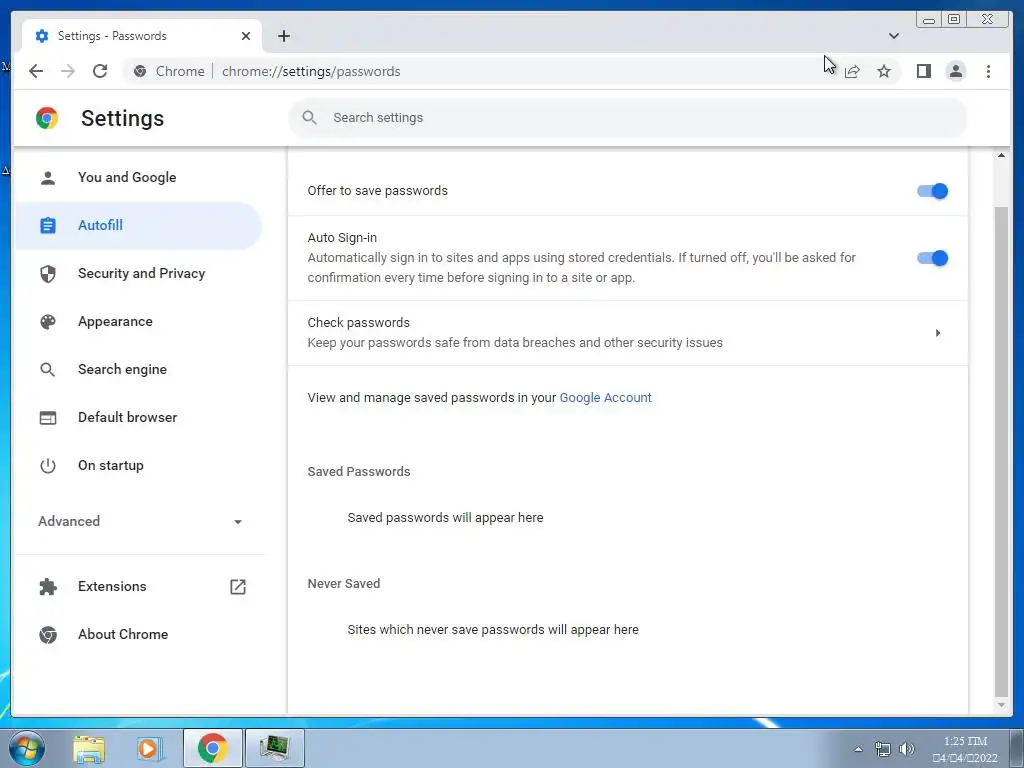Viewport: 1024px width, 768px height.
Task: Click the power icon for On startup
Action: (x=48, y=466)
